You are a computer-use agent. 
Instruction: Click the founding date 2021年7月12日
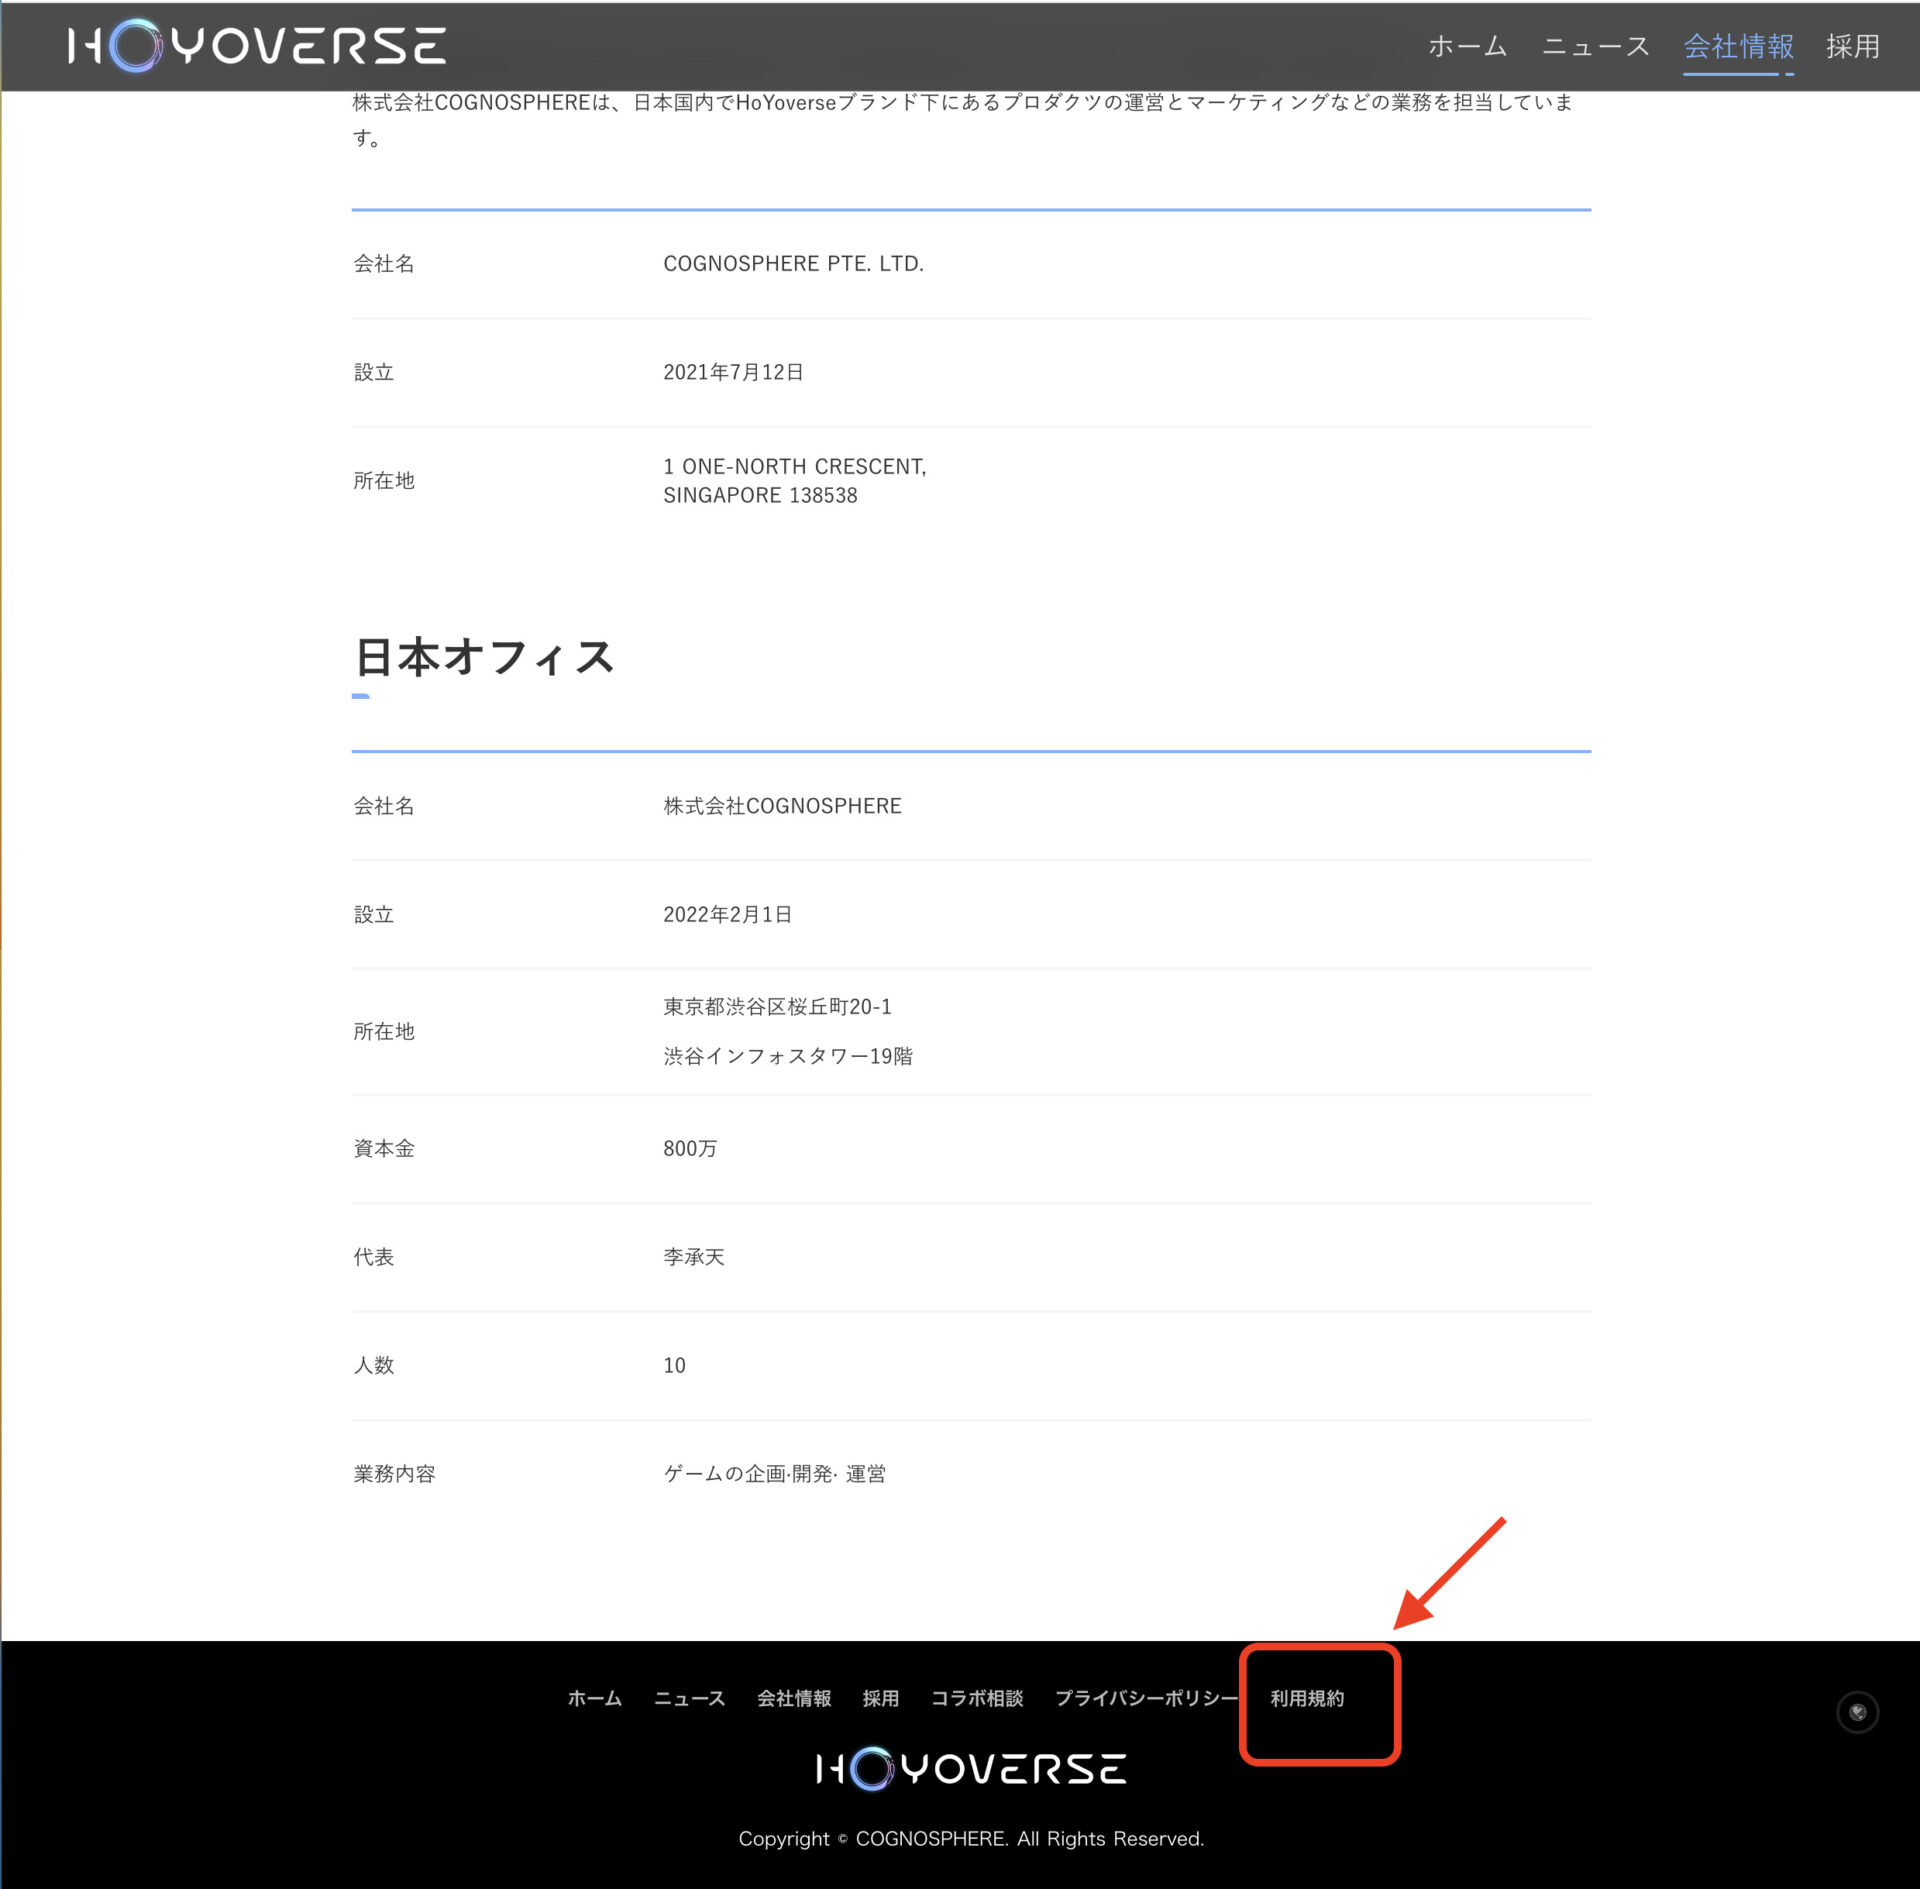[733, 372]
